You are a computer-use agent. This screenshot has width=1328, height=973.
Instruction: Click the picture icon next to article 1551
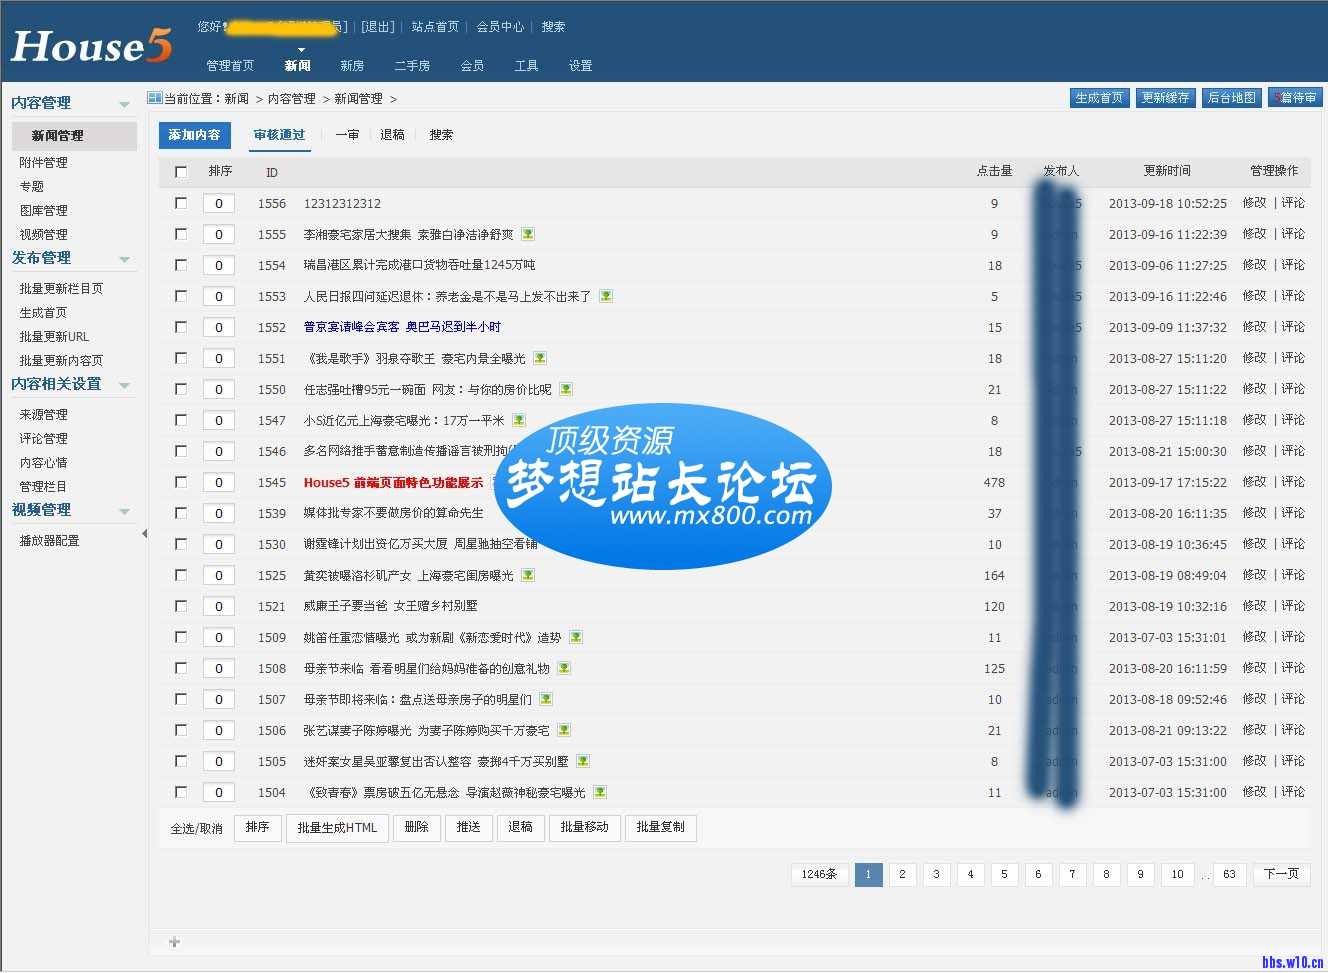(x=540, y=358)
